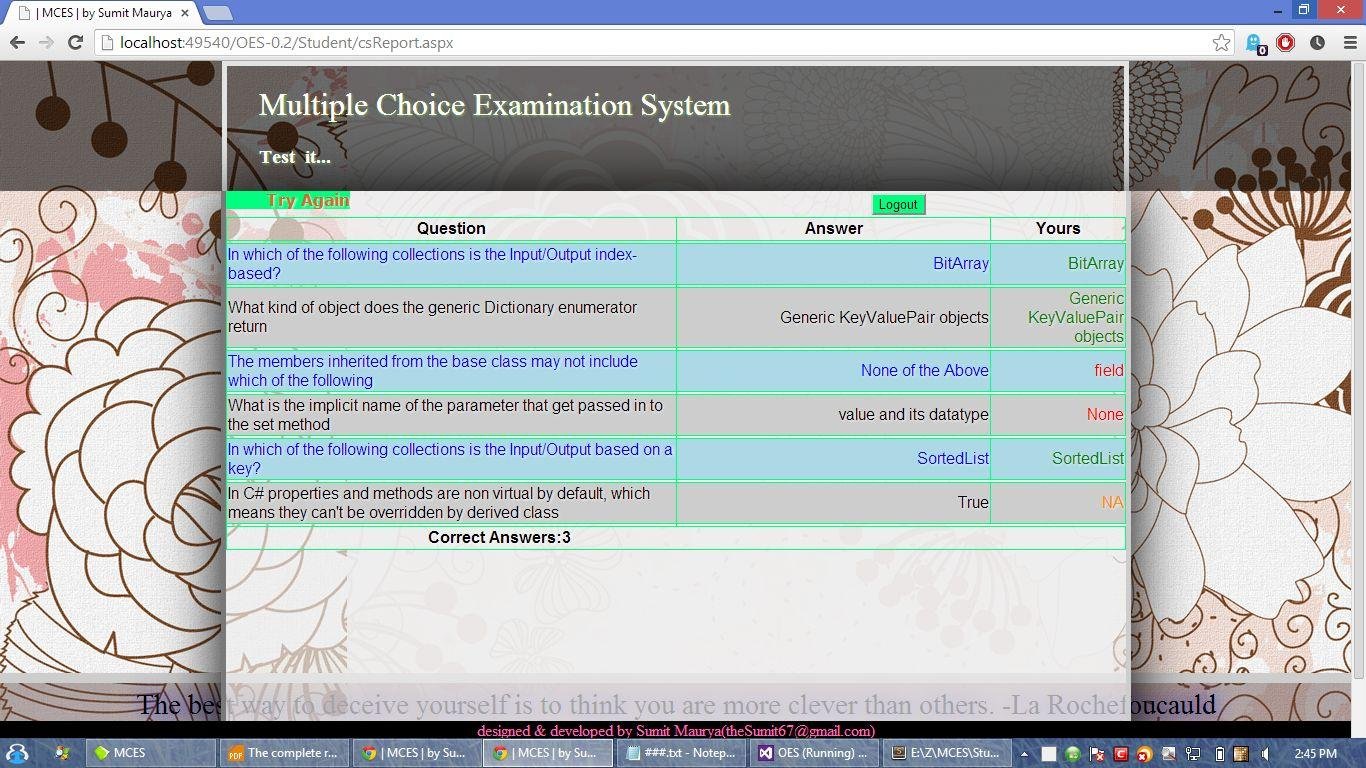
Task: Click the clock history extension icon
Action: click(x=1317, y=42)
